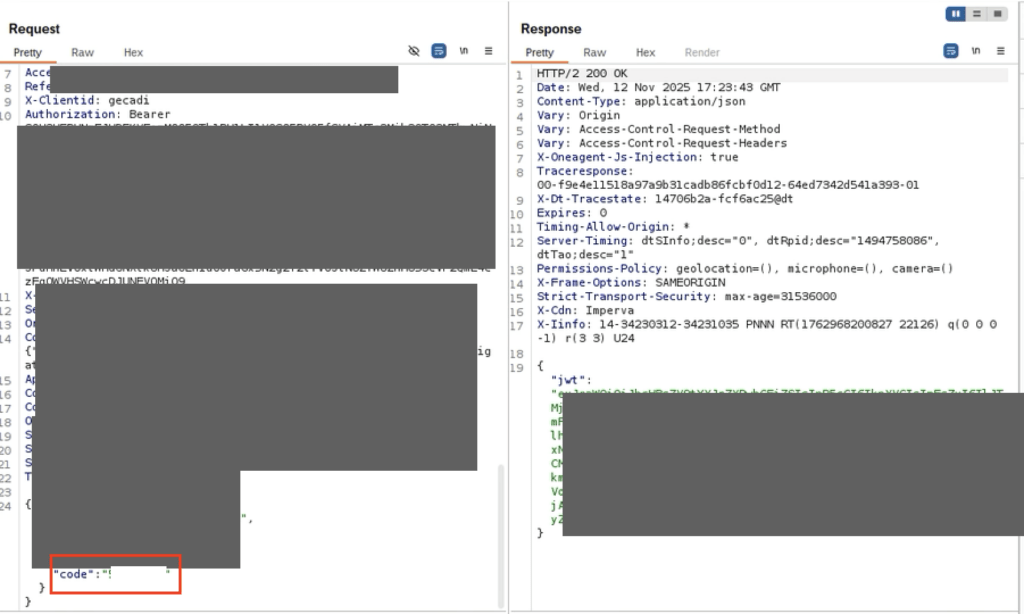Switch Request view to Raw tab
The image size is (1024, 614).
(82, 52)
